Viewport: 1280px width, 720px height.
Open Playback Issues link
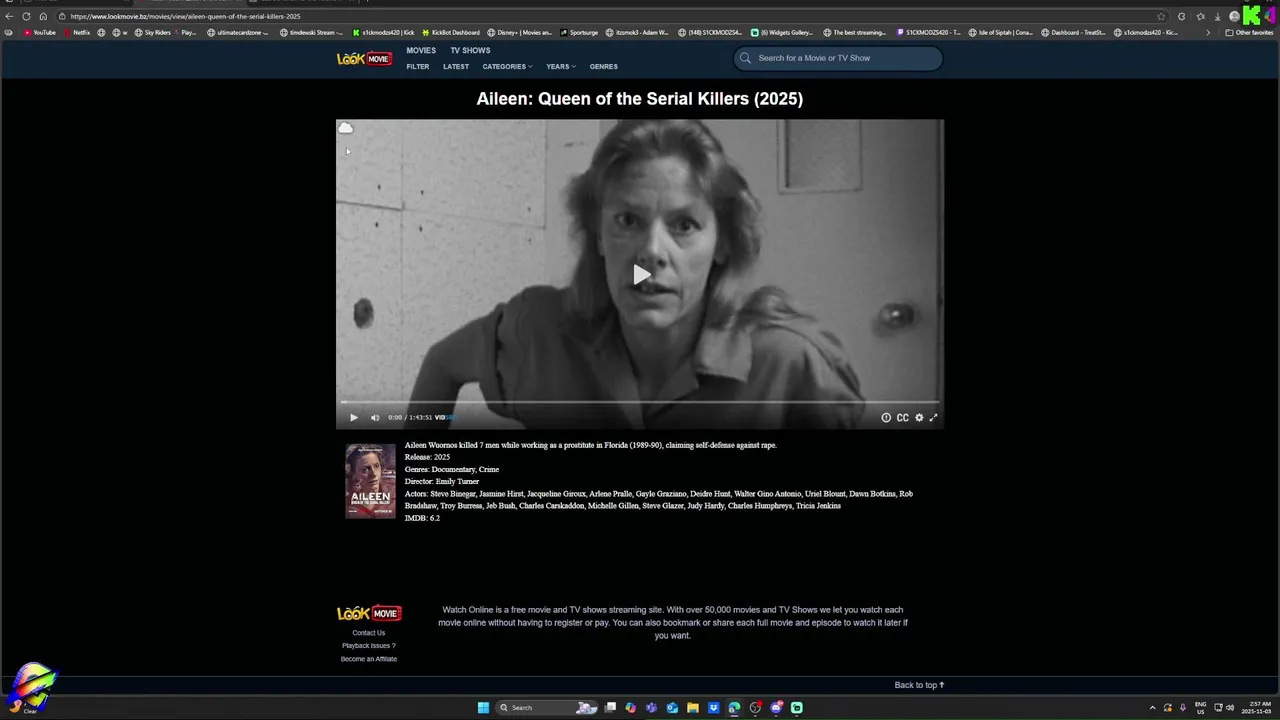(369, 646)
